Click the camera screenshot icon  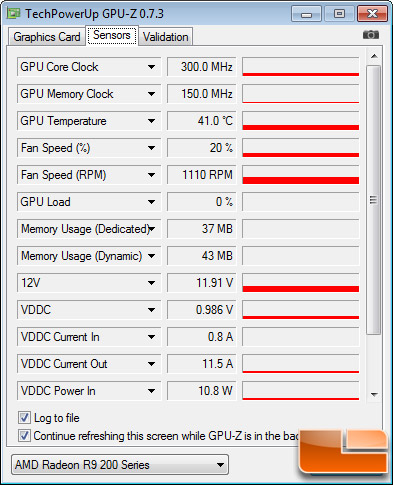(x=371, y=35)
